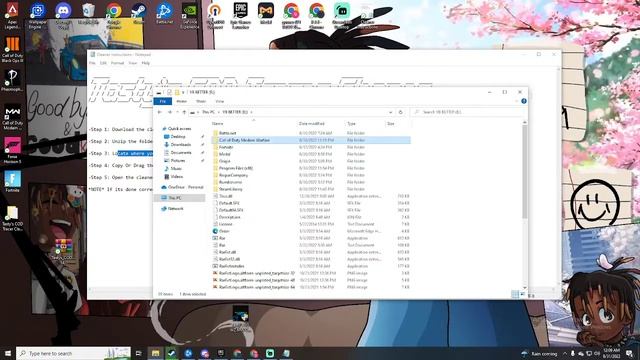Select the Forza Horizon 5 desktop icon

(12, 150)
